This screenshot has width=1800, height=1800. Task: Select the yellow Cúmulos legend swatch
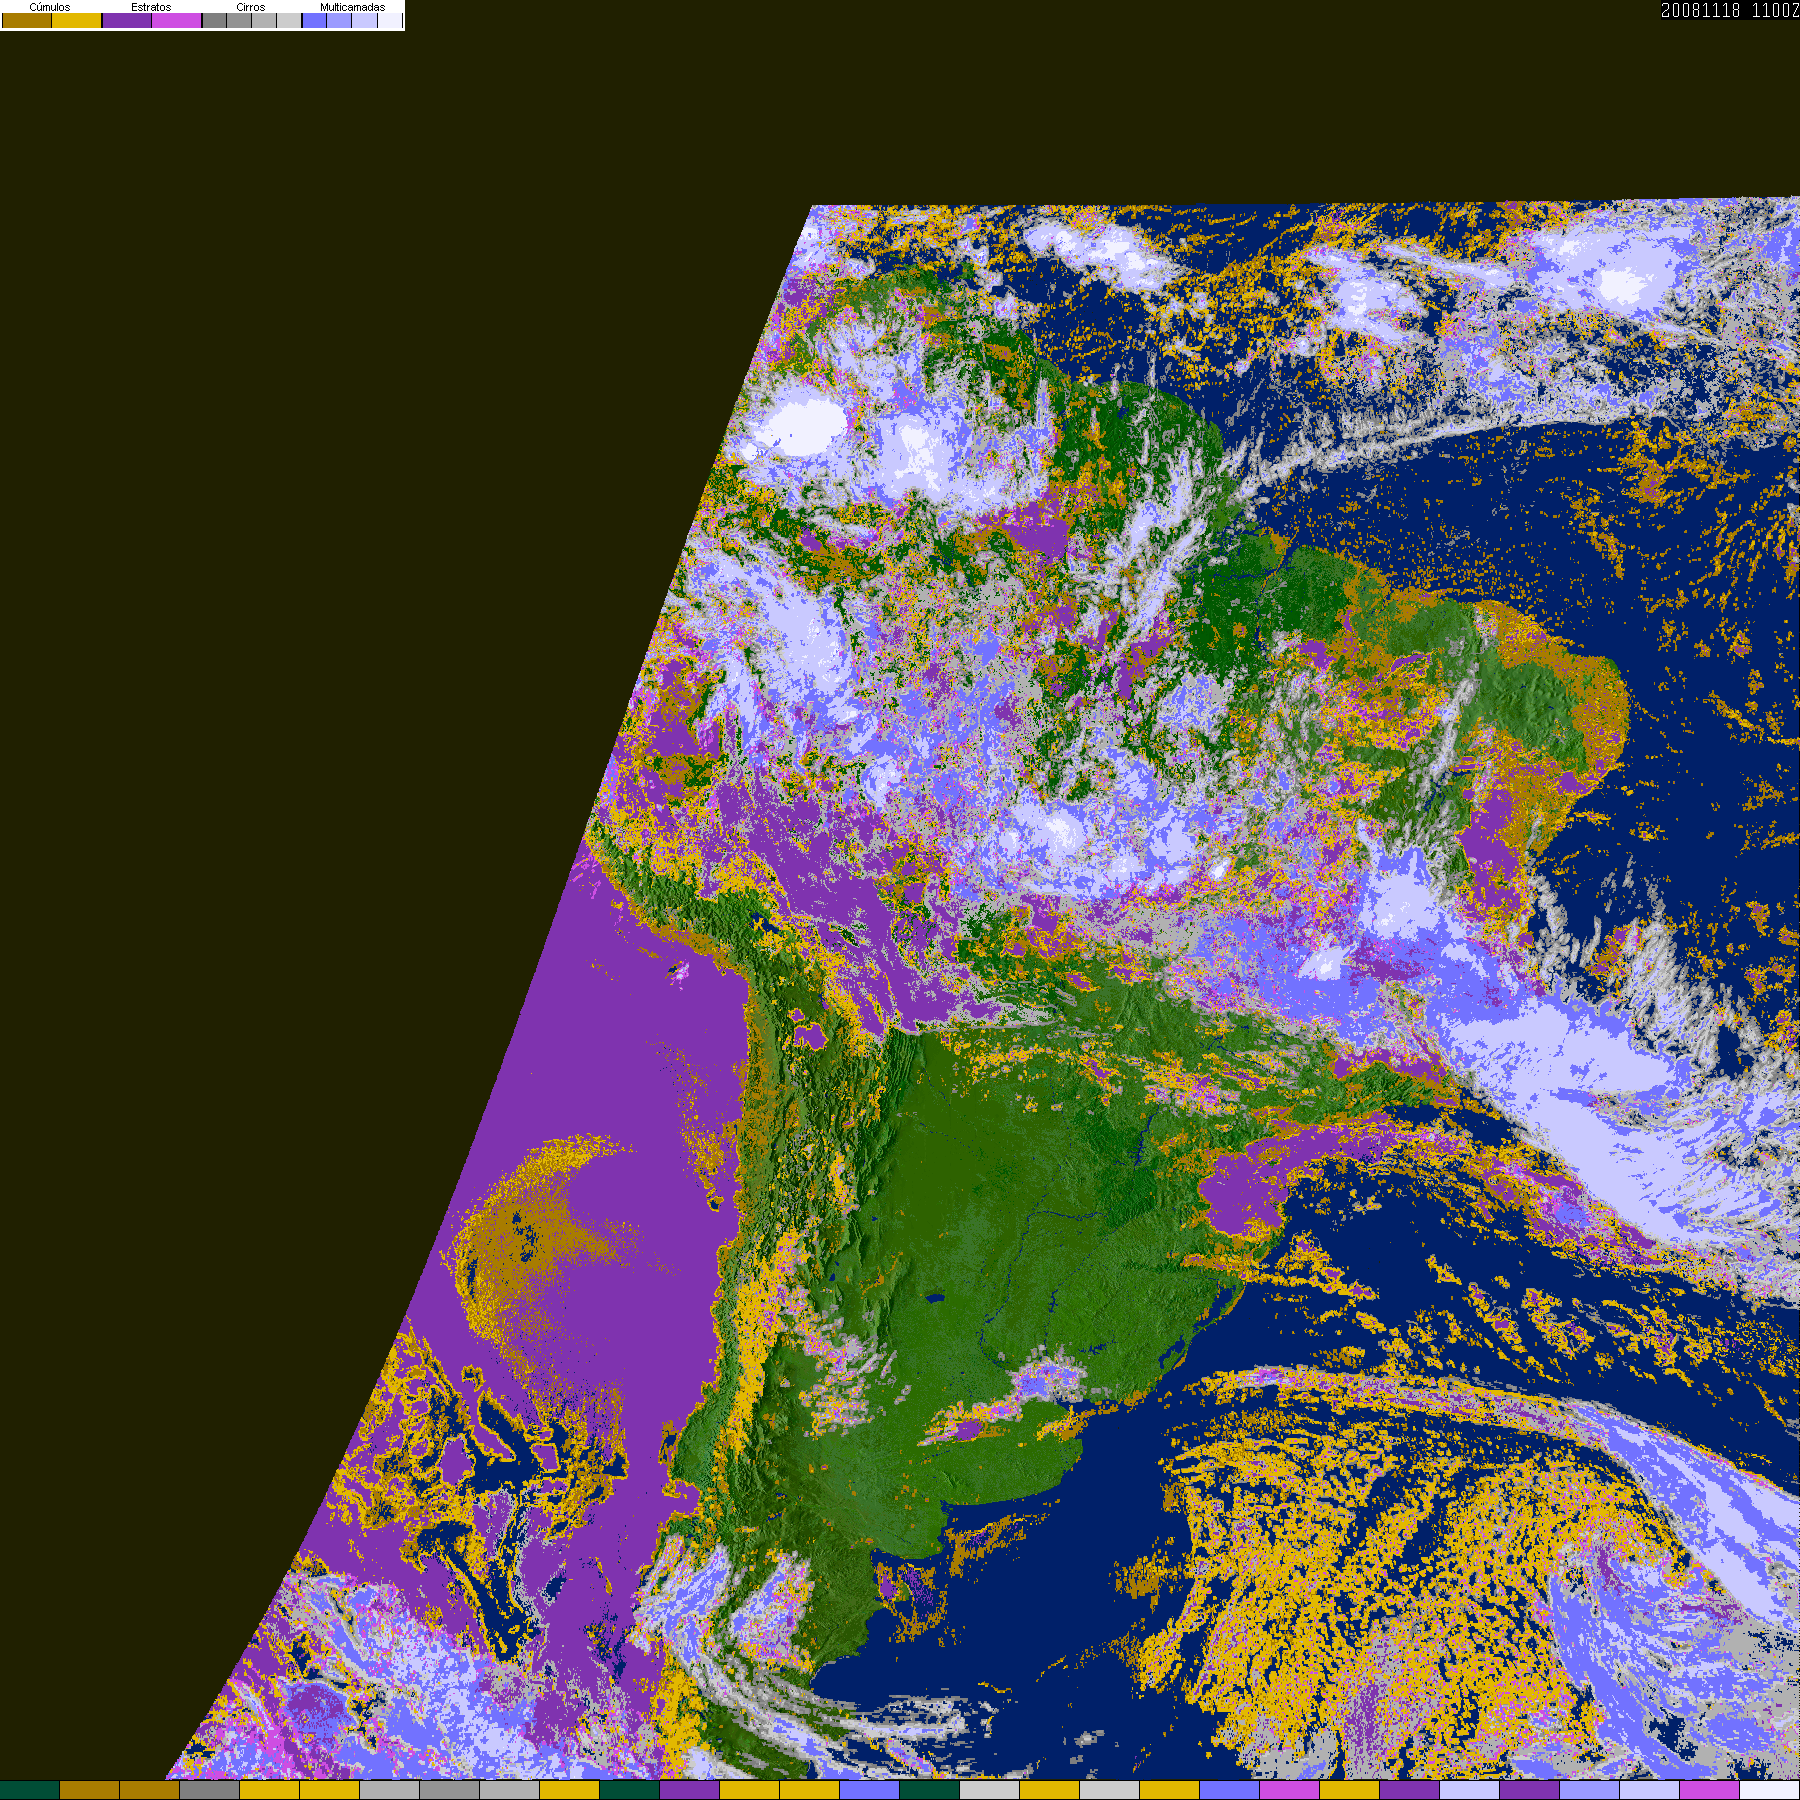tap(77, 21)
